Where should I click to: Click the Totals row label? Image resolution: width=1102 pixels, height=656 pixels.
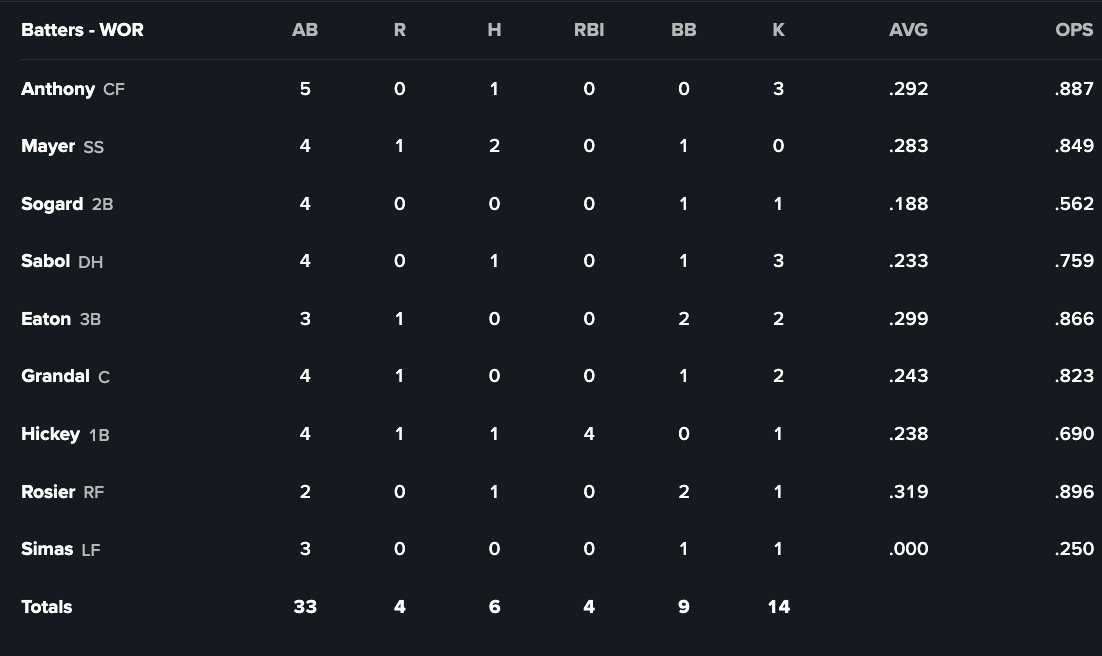point(47,607)
